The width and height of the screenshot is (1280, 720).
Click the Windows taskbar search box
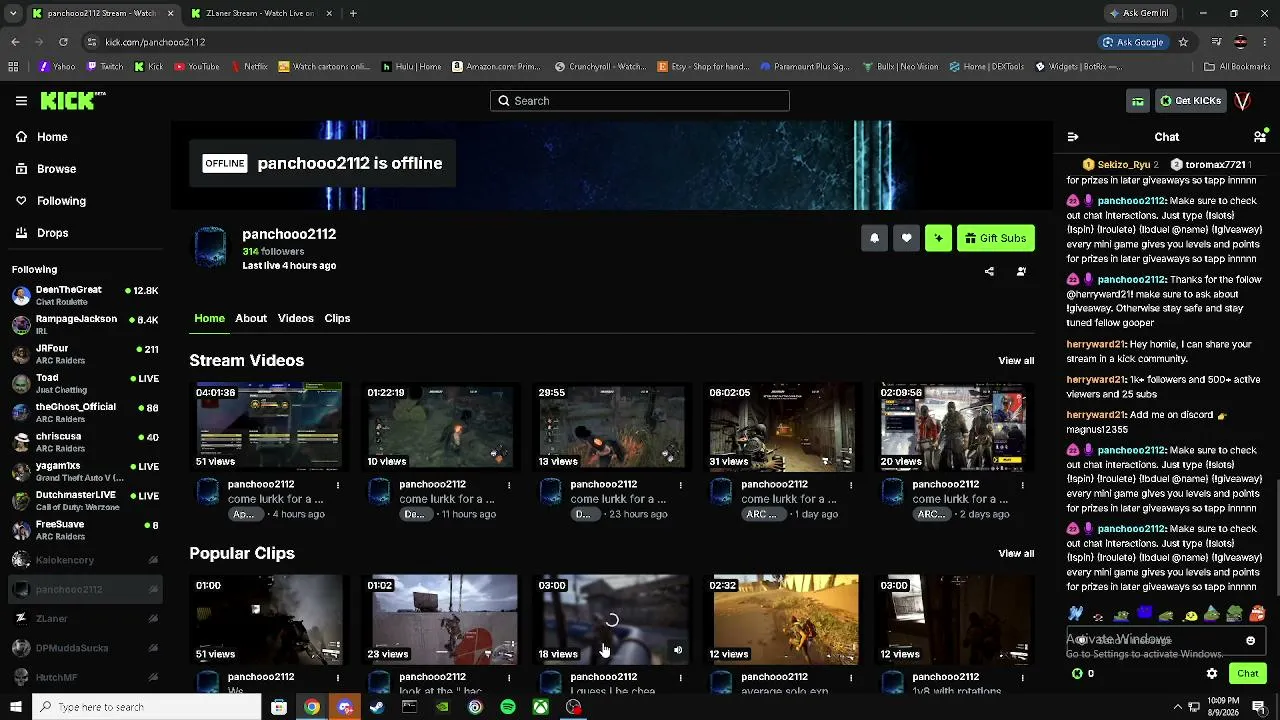click(x=146, y=707)
